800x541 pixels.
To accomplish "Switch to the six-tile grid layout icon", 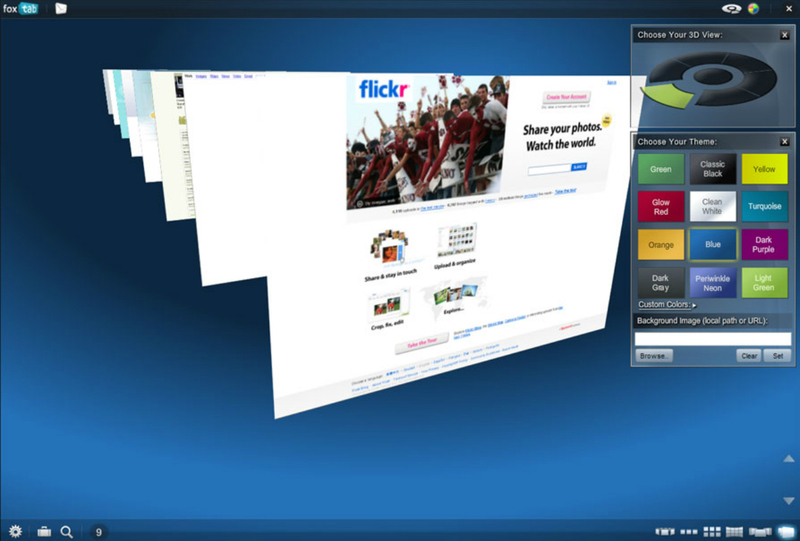I will point(712,532).
